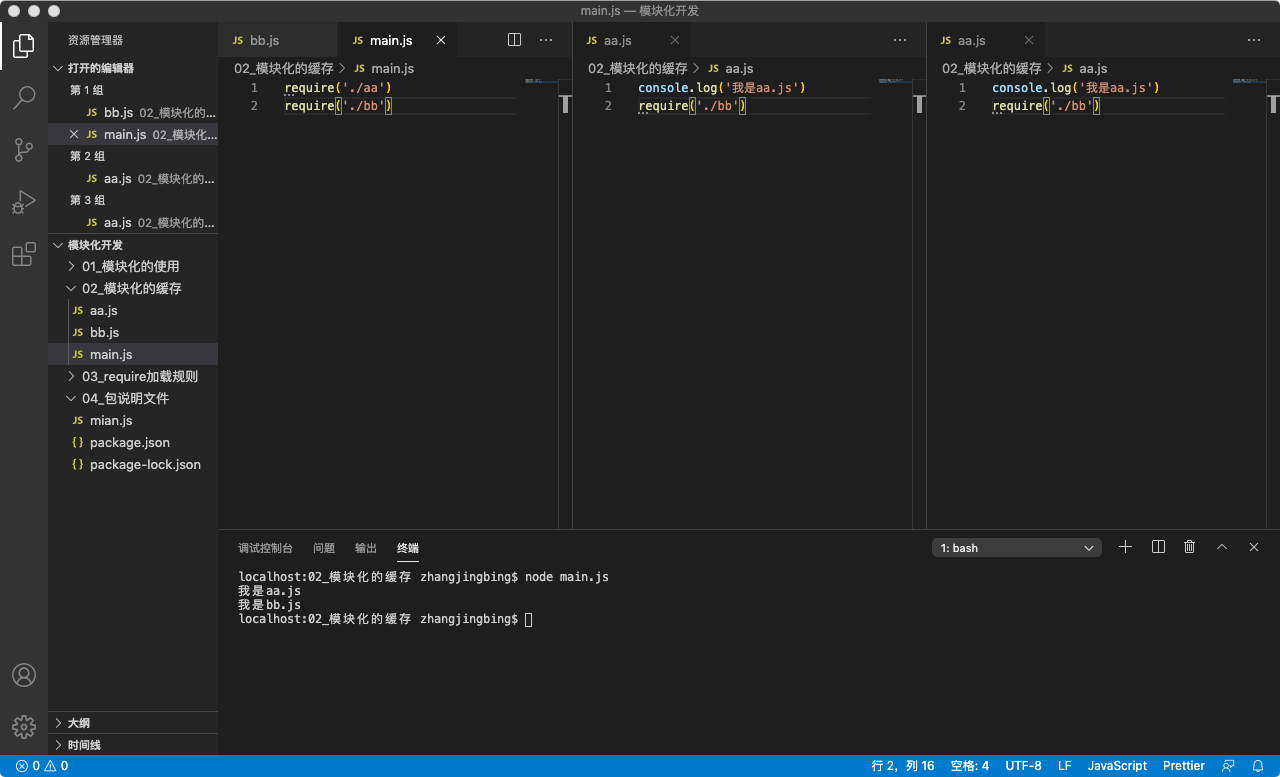Close the aa.js tab in third group

click(x=1029, y=40)
